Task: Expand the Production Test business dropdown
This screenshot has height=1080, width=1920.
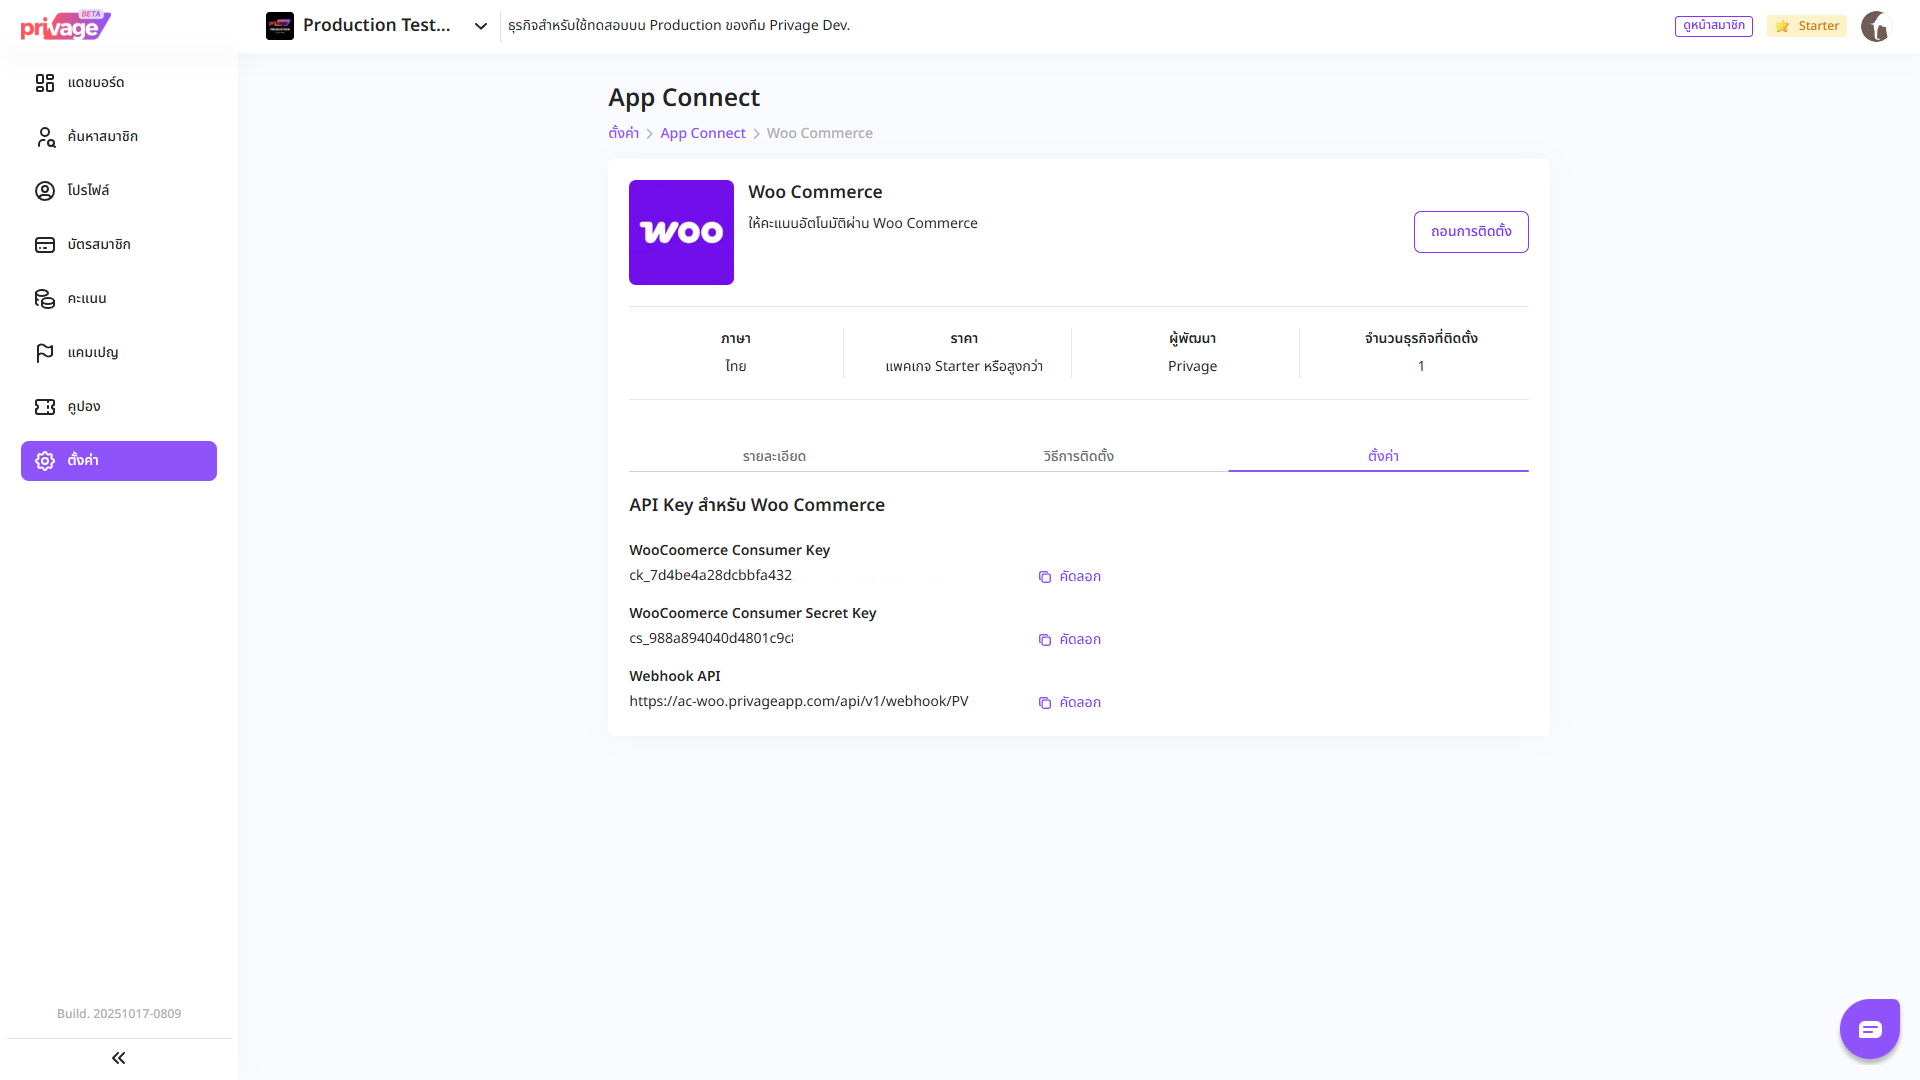Action: coord(480,26)
